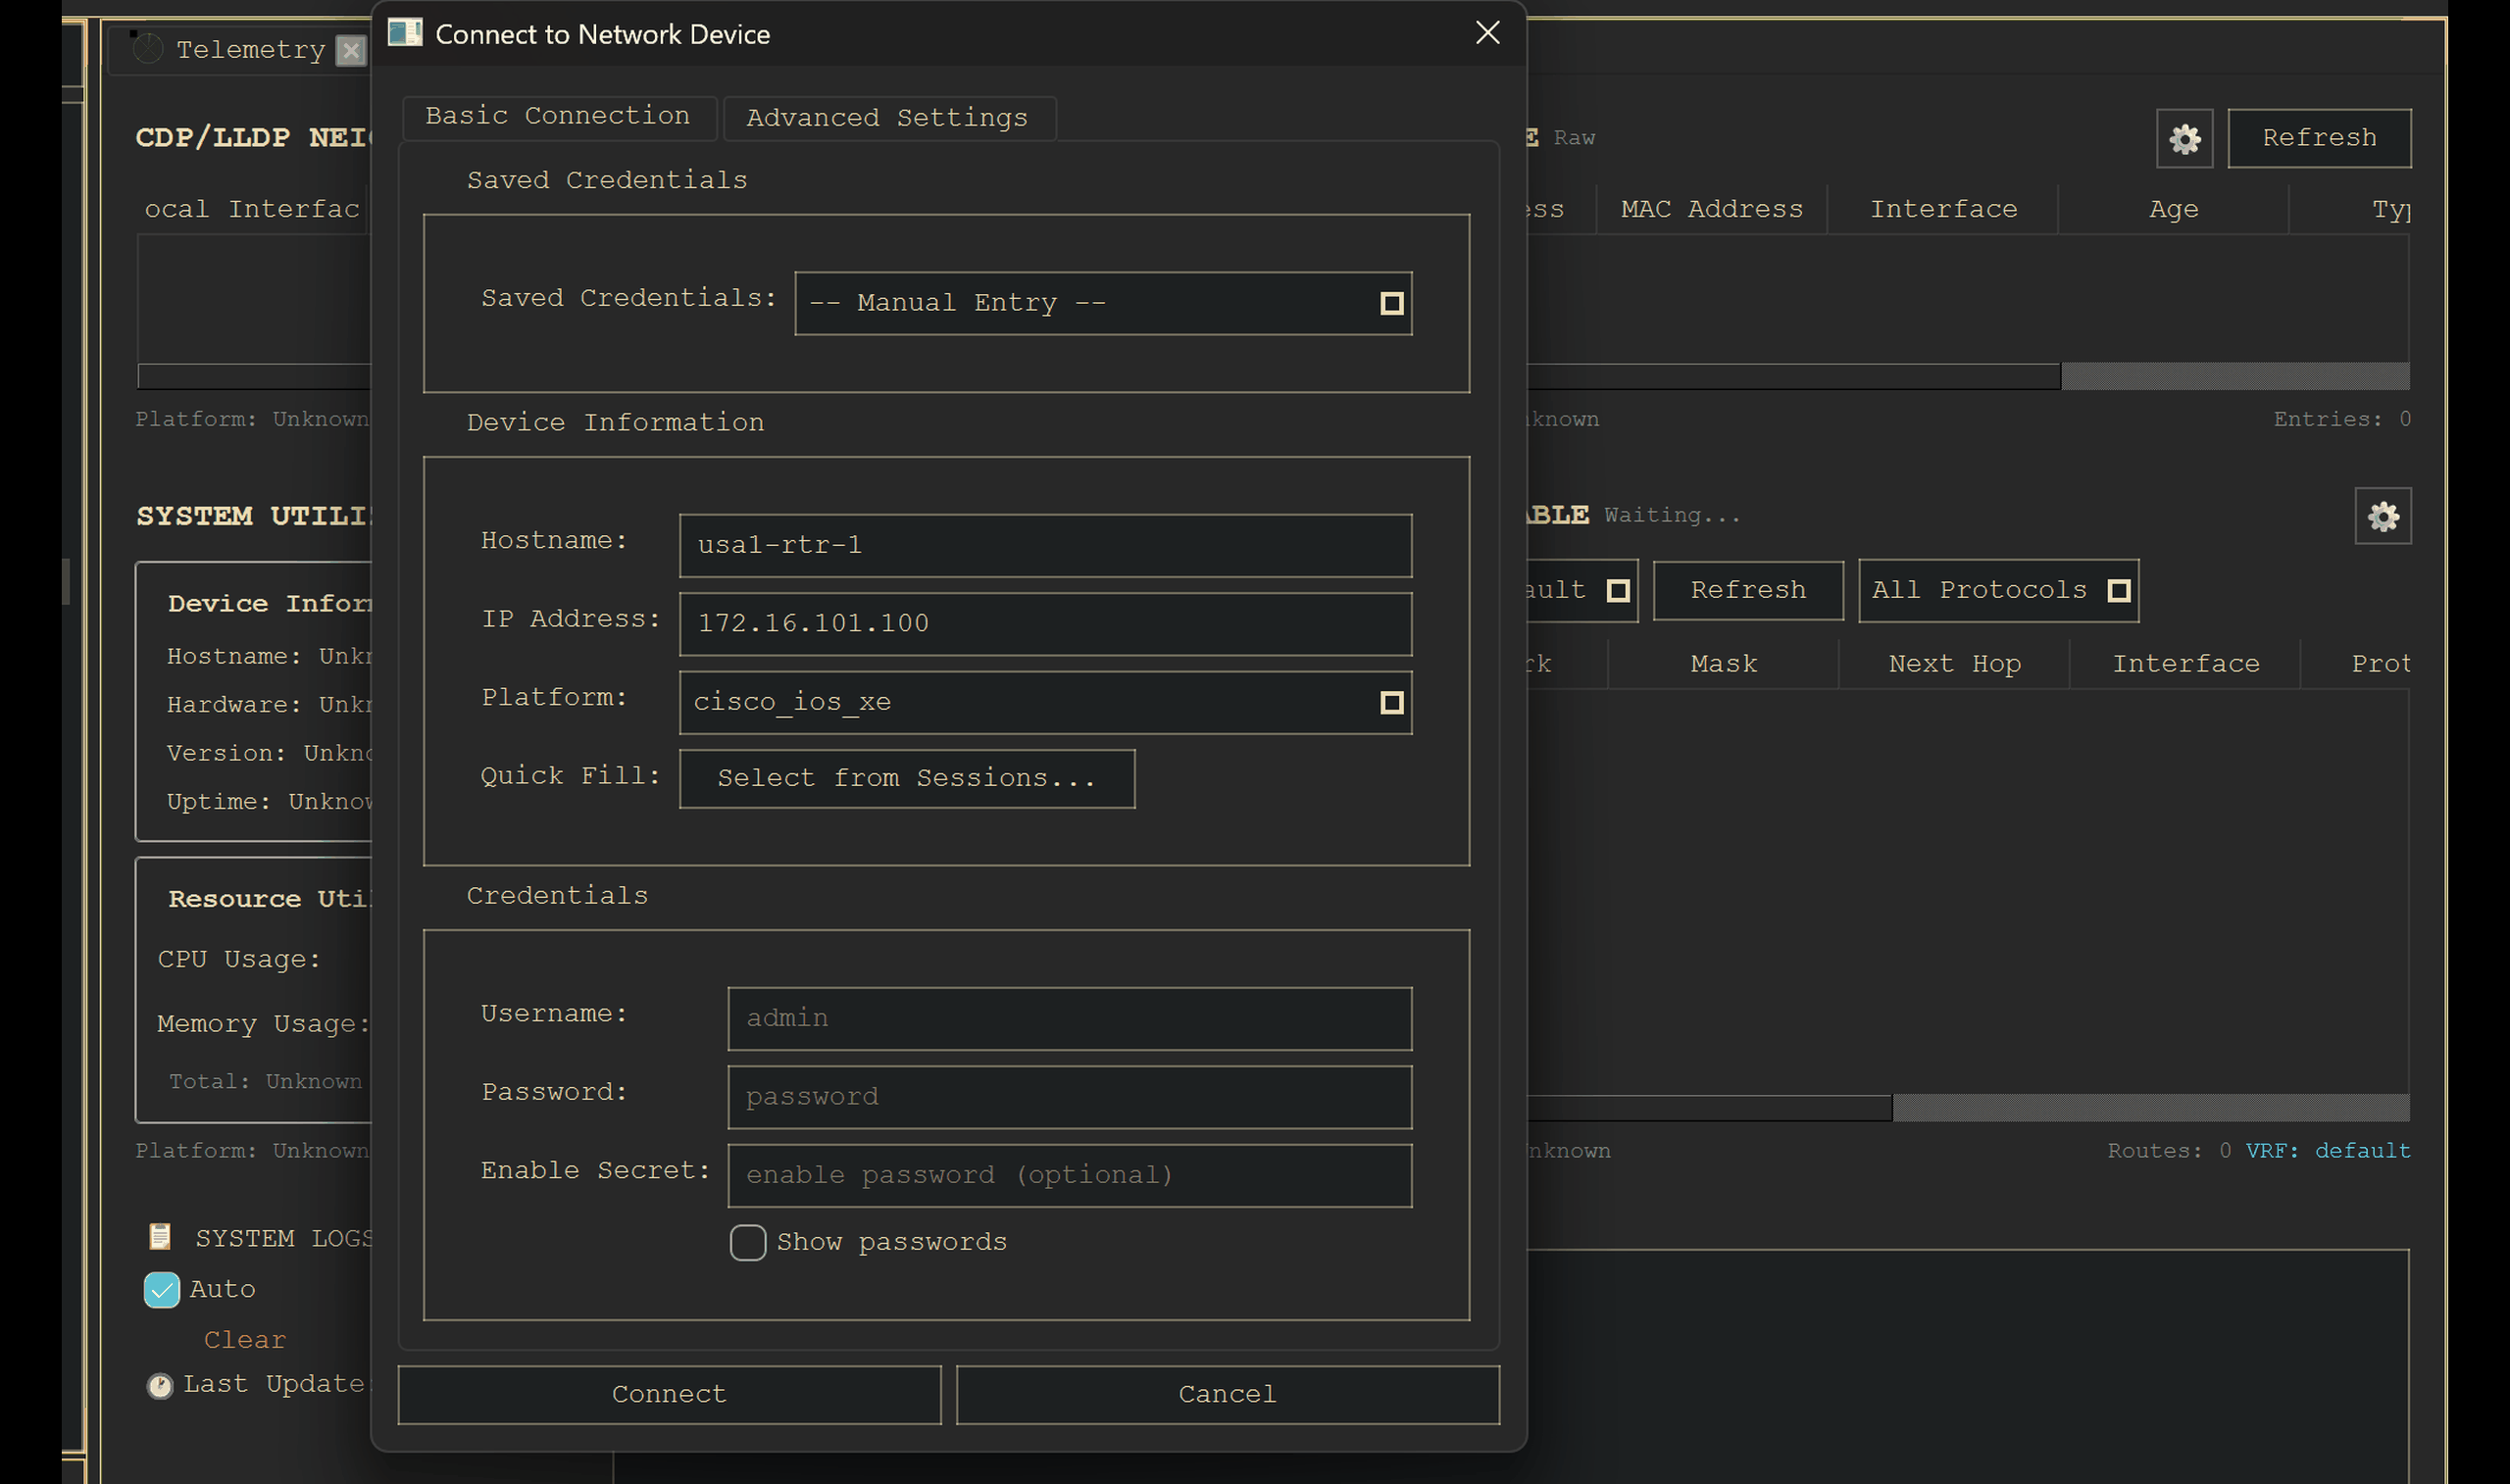This screenshot has height=1484, width=2510.
Task: Switch to the Advanced Settings tab
Action: (x=887, y=118)
